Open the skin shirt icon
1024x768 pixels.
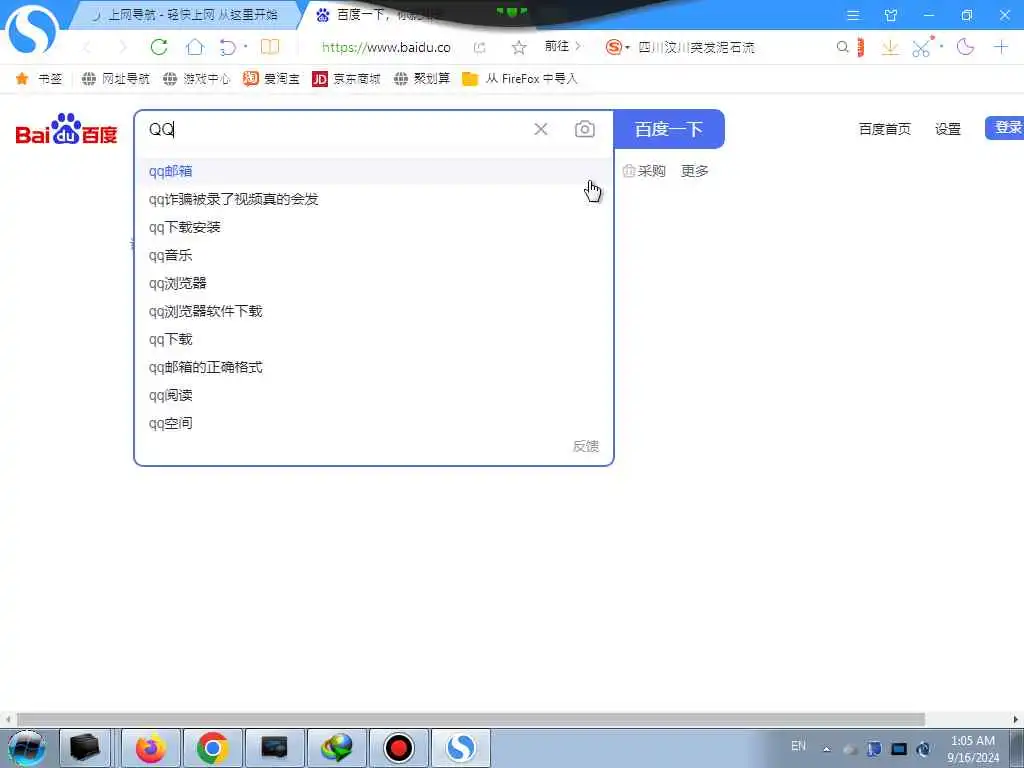(x=891, y=15)
